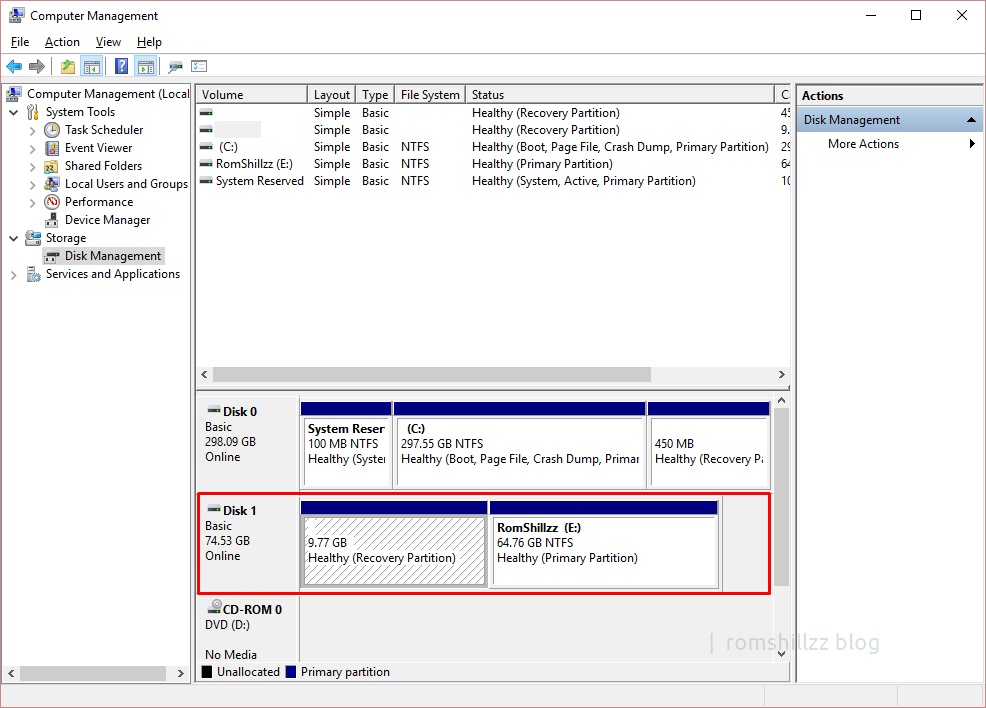Select the System Reserved volume row
Viewport: 986px width, 708px height.
coord(493,181)
